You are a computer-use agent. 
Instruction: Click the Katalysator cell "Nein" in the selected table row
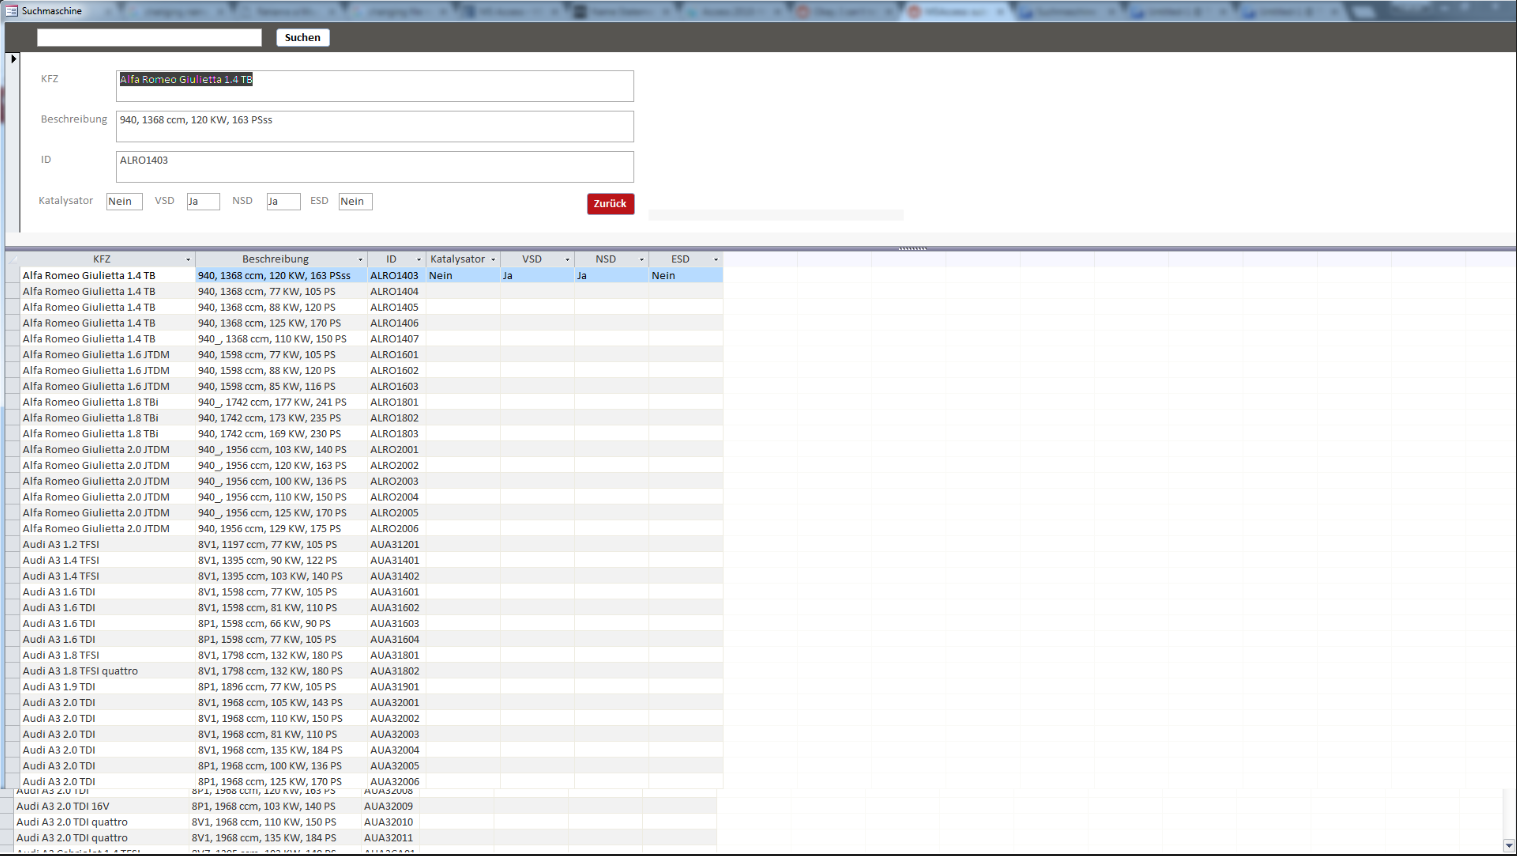click(x=463, y=276)
